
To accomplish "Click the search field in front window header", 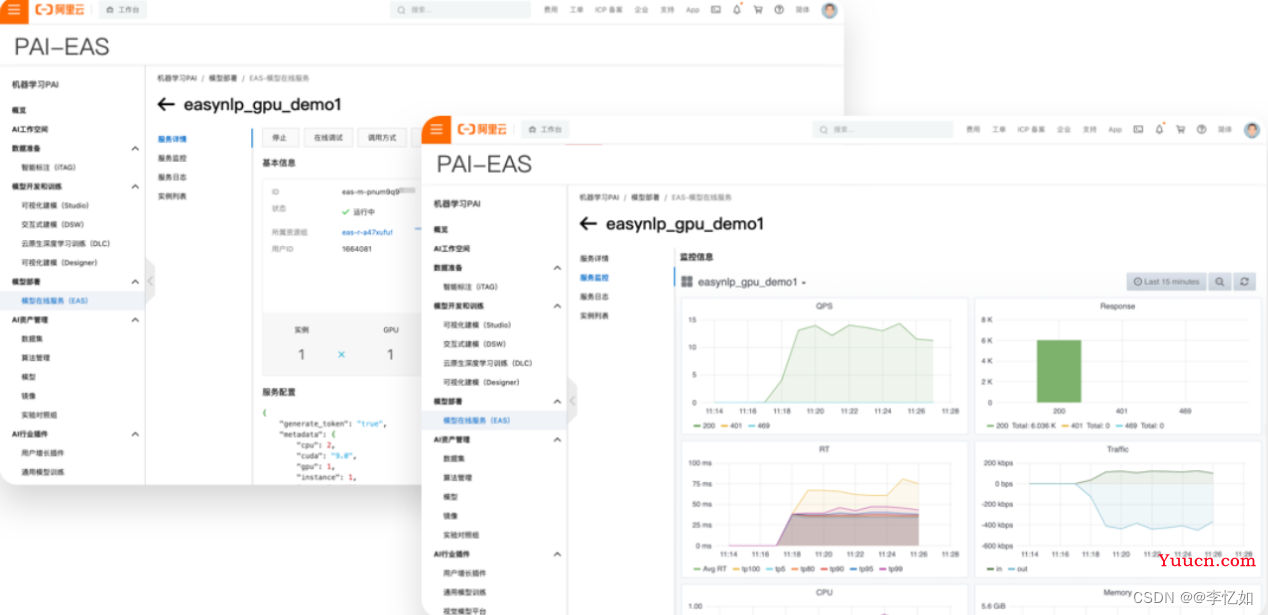I will 884,129.
